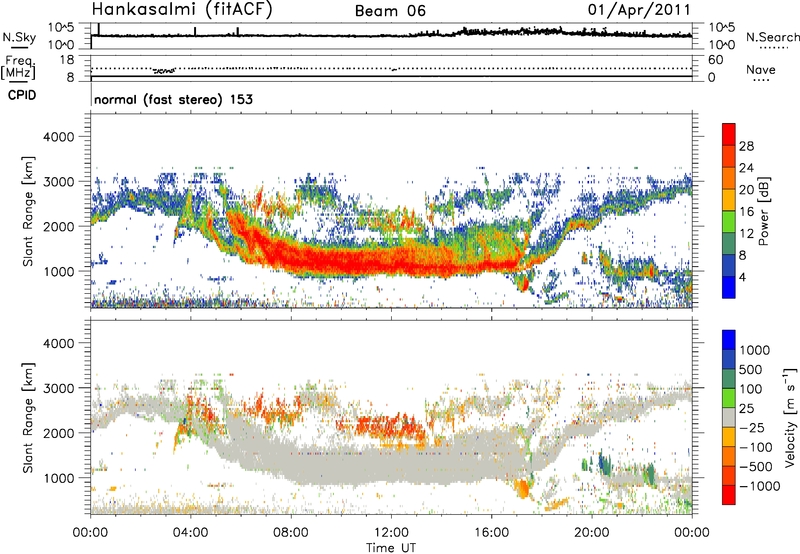Click the 01/Apr/2011 date label
This screenshot has width=800, height=554.
click(639, 10)
